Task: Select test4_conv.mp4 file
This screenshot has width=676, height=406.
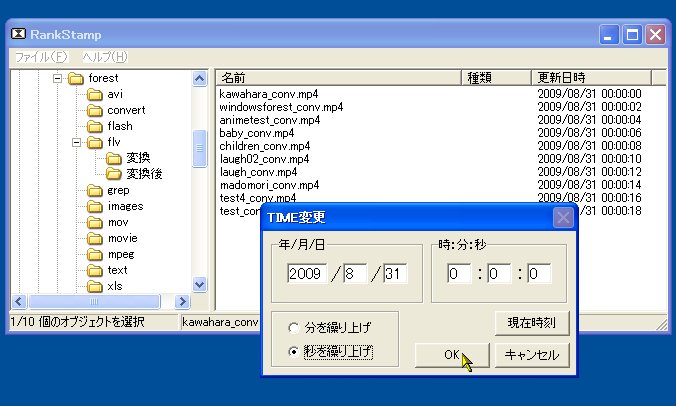Action: click(x=258, y=198)
